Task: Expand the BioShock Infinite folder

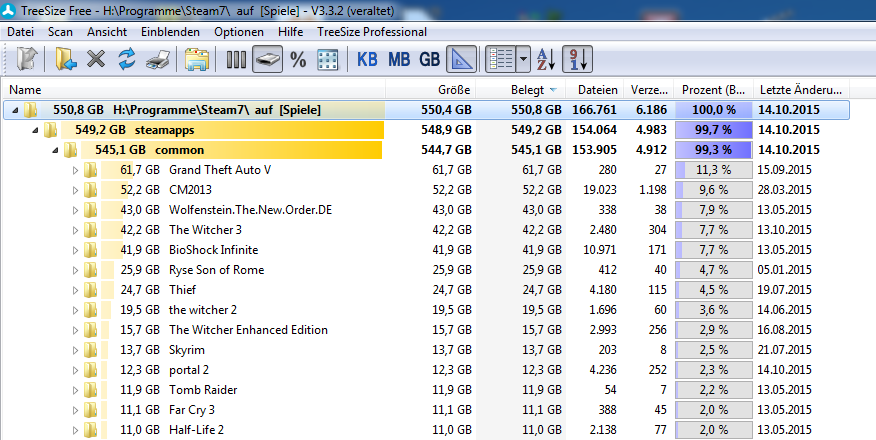Action: [75, 250]
